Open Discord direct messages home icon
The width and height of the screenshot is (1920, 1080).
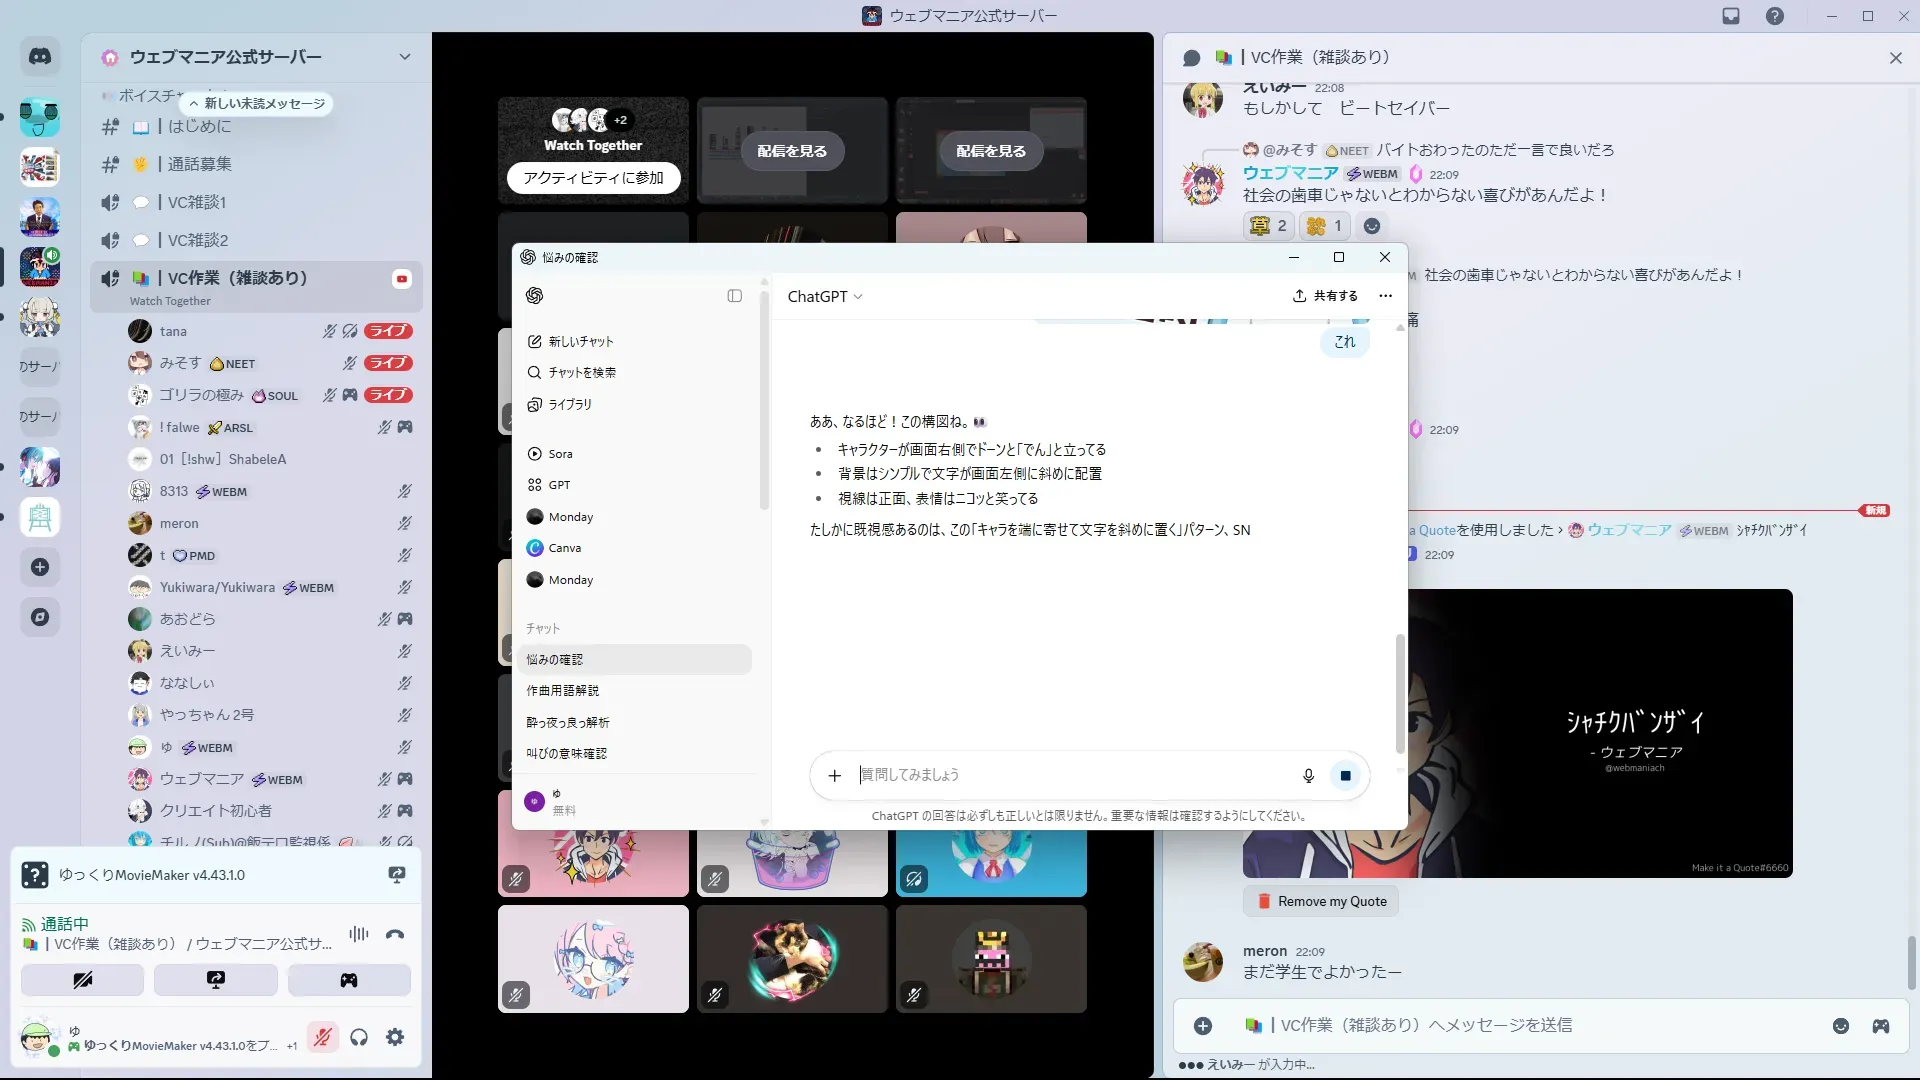click(40, 57)
